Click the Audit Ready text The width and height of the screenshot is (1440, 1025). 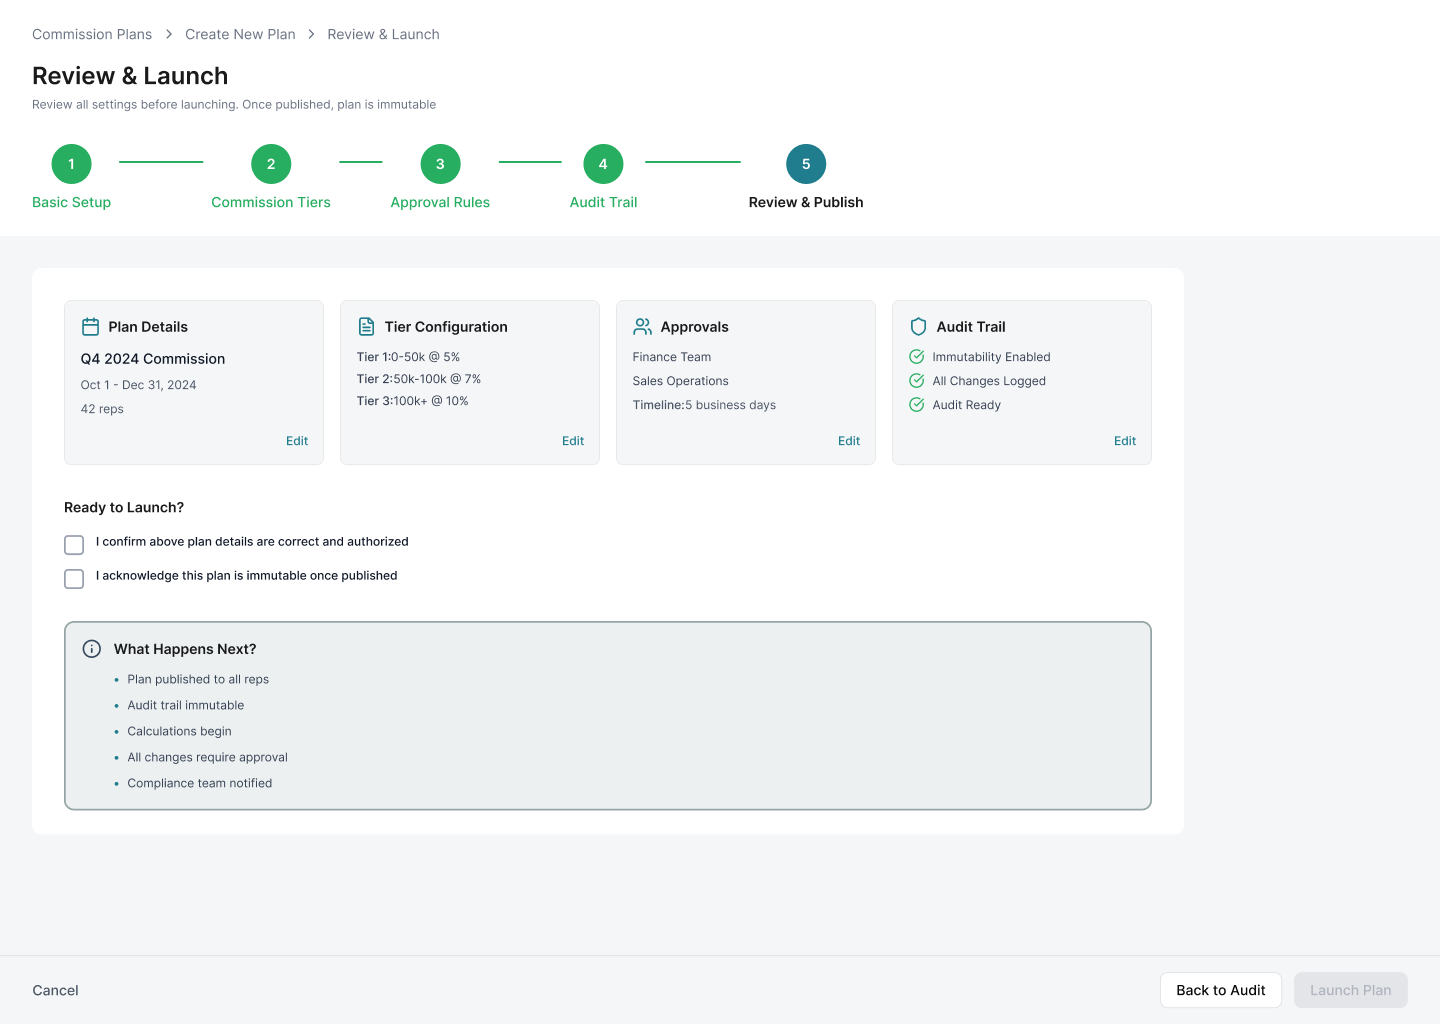966,405
